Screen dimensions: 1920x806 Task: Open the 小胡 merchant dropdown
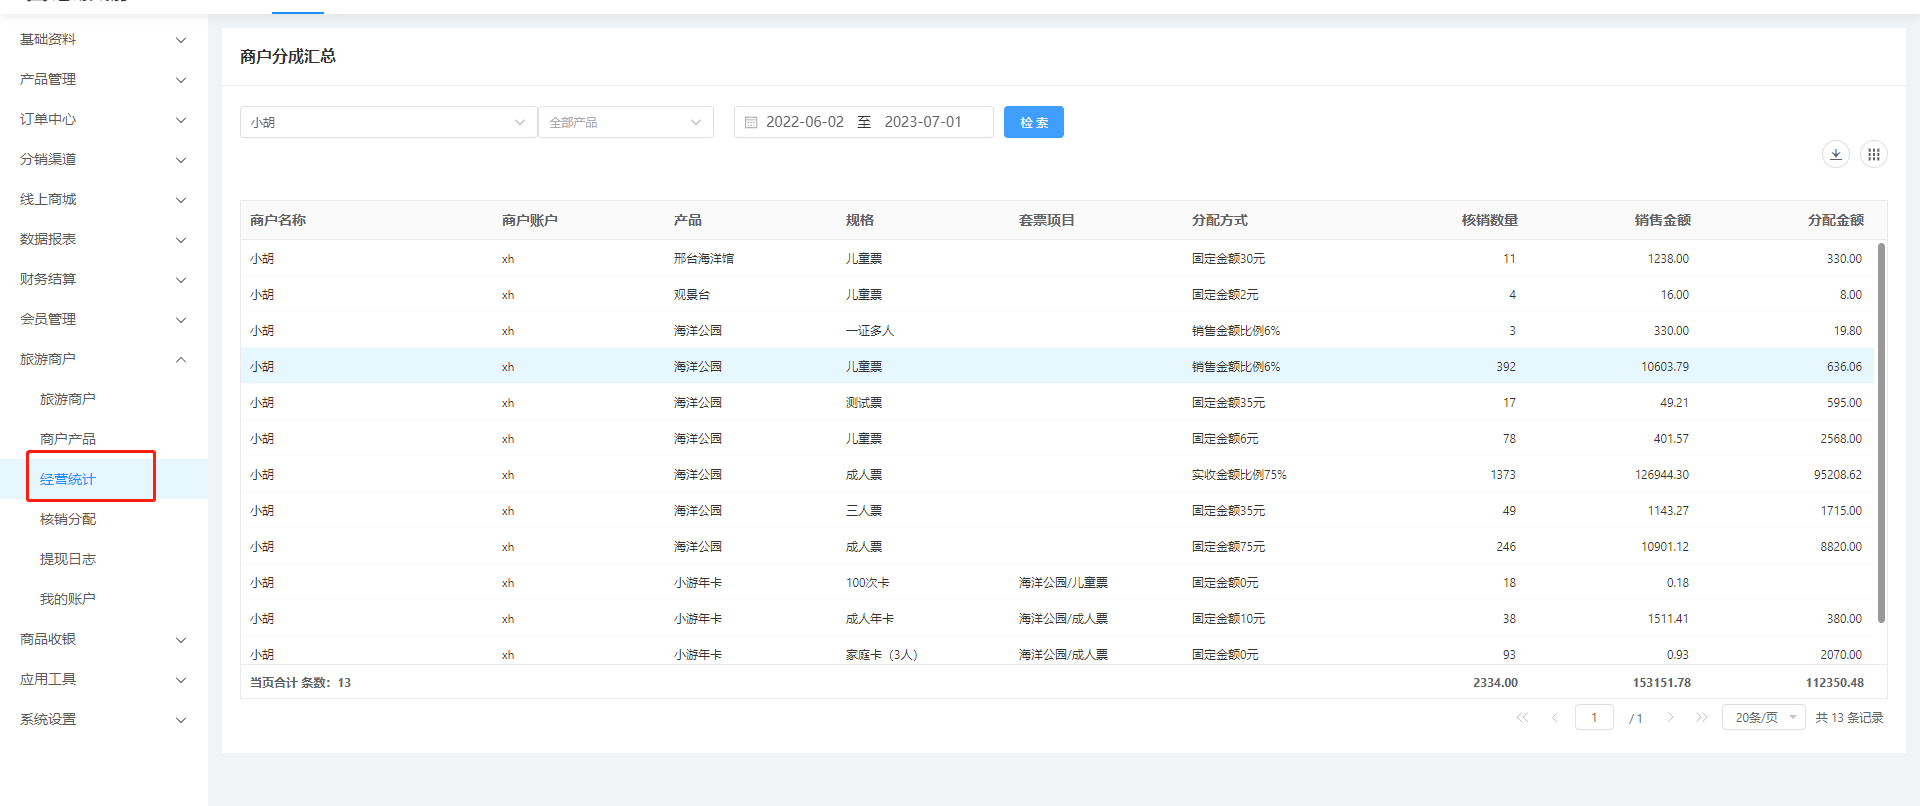tap(388, 122)
